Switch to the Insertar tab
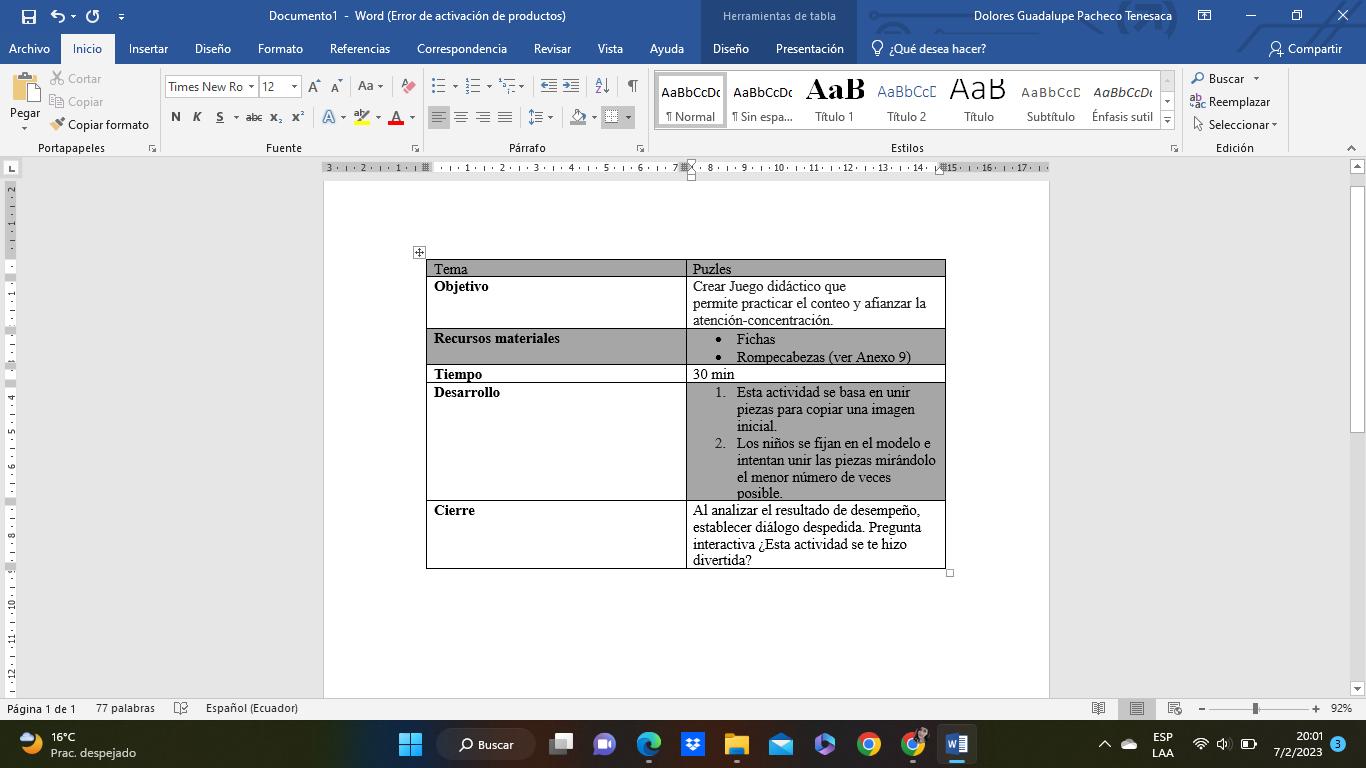 pos(148,48)
